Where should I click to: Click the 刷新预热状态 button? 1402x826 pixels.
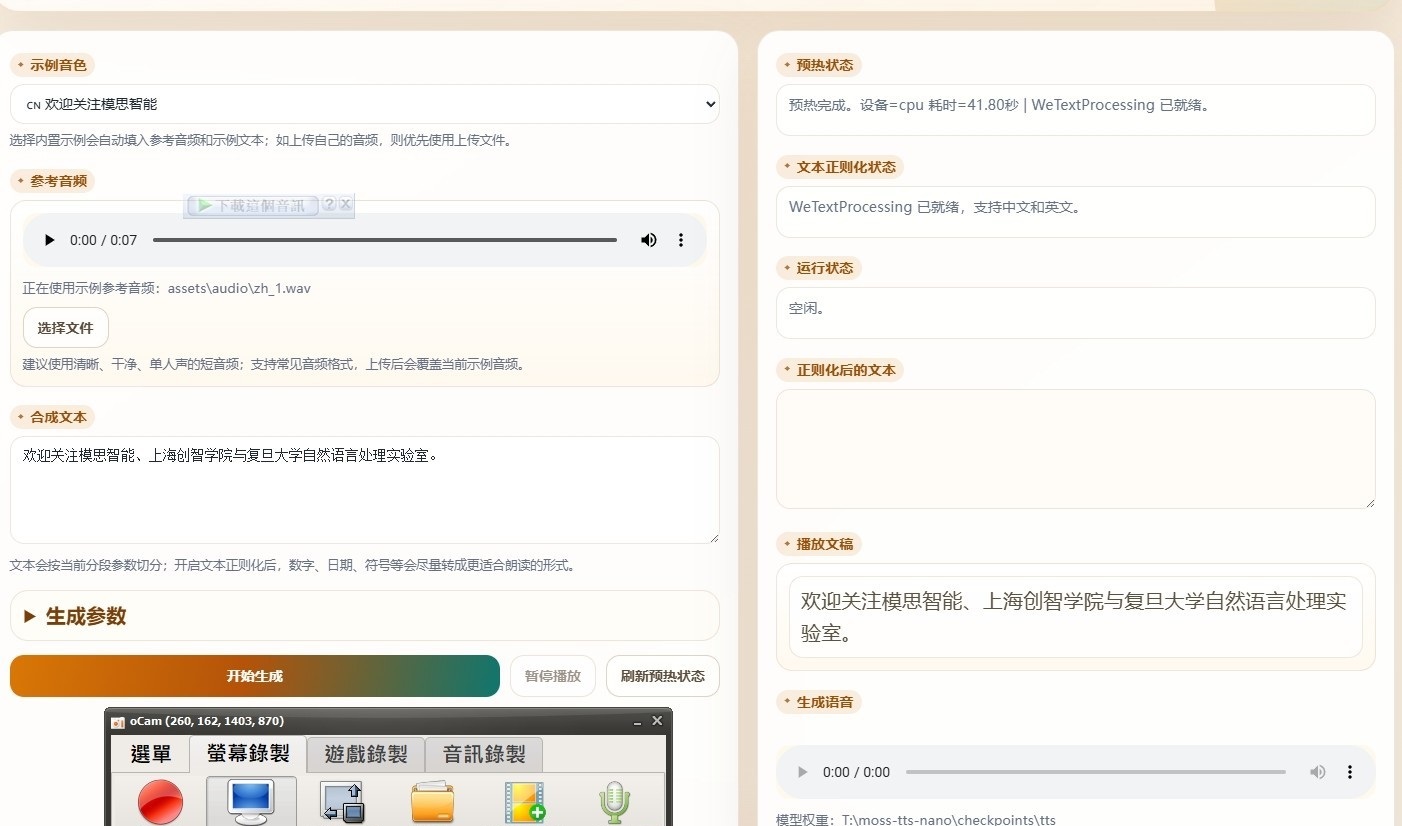tap(662, 676)
